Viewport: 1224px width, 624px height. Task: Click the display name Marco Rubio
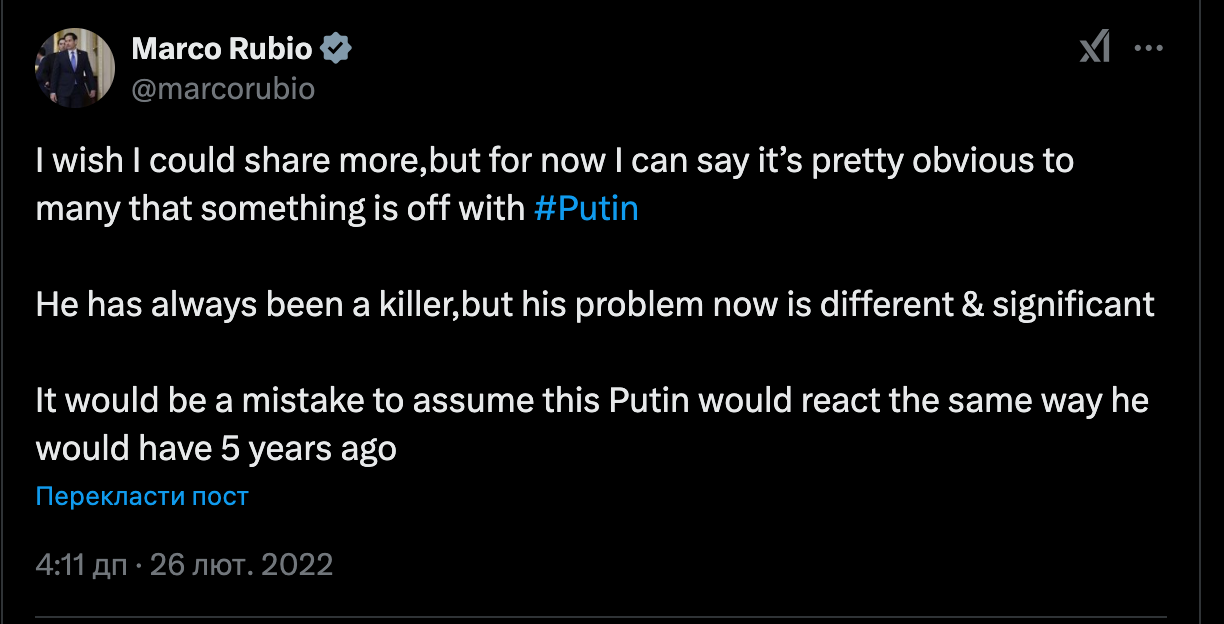223,48
